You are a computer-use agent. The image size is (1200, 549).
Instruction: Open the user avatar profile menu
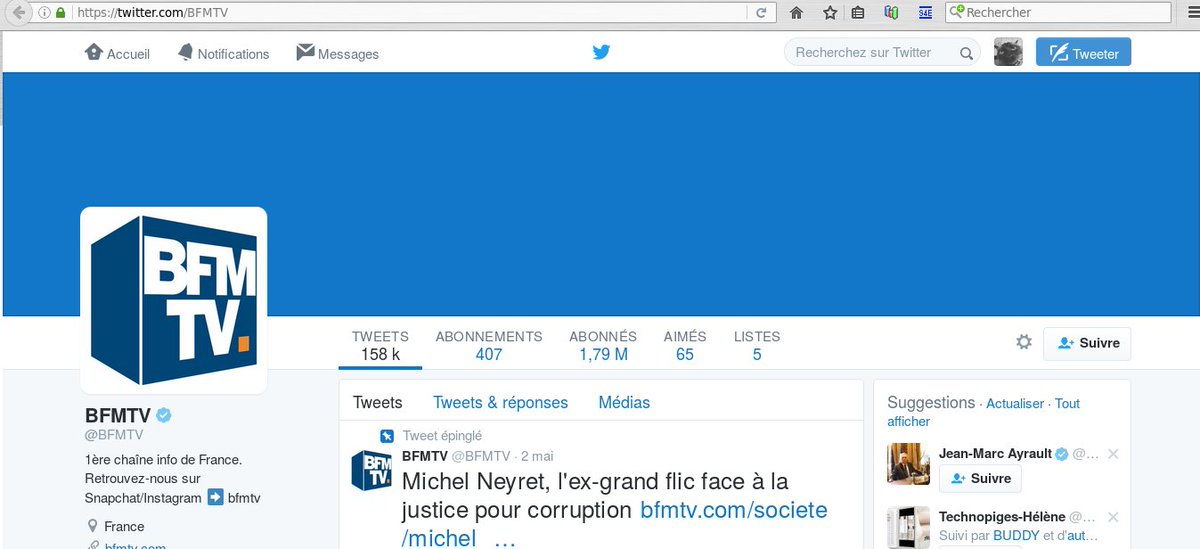point(1008,52)
